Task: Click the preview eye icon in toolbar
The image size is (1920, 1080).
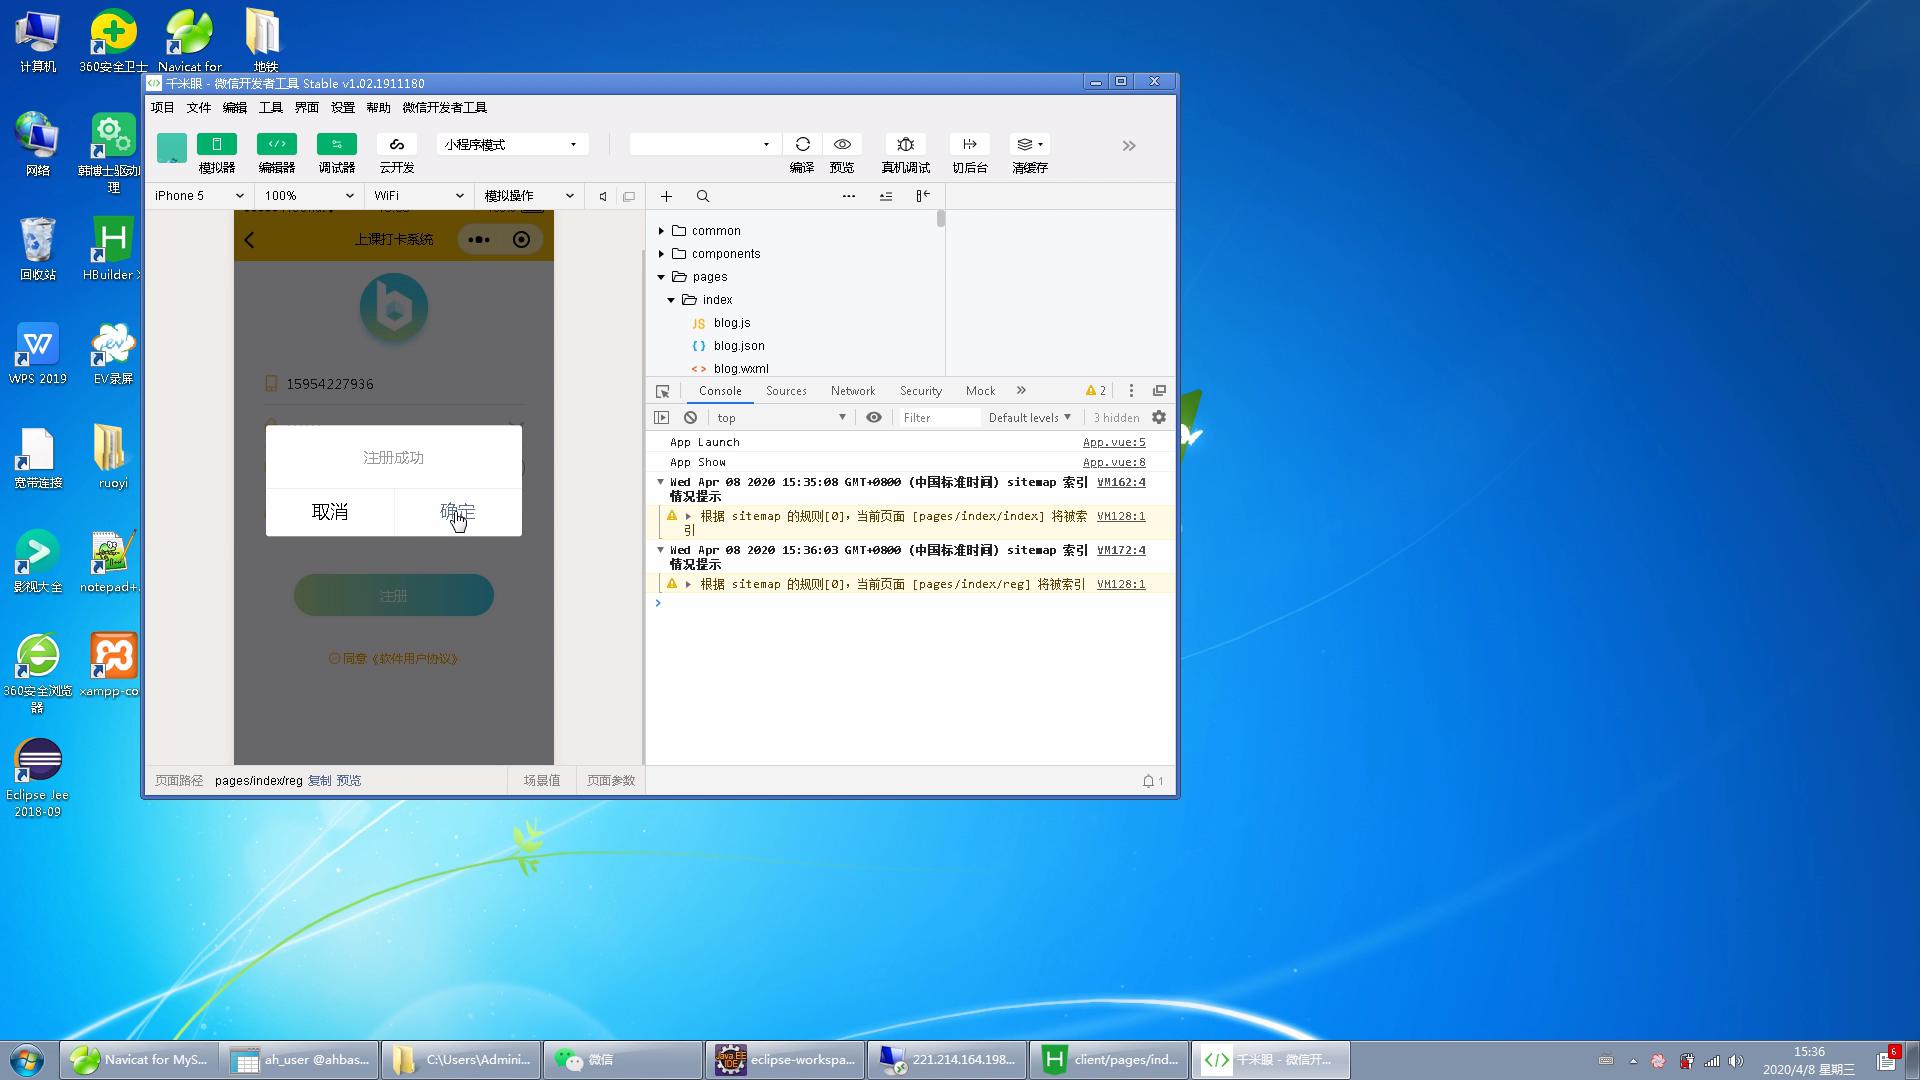Action: point(842,145)
